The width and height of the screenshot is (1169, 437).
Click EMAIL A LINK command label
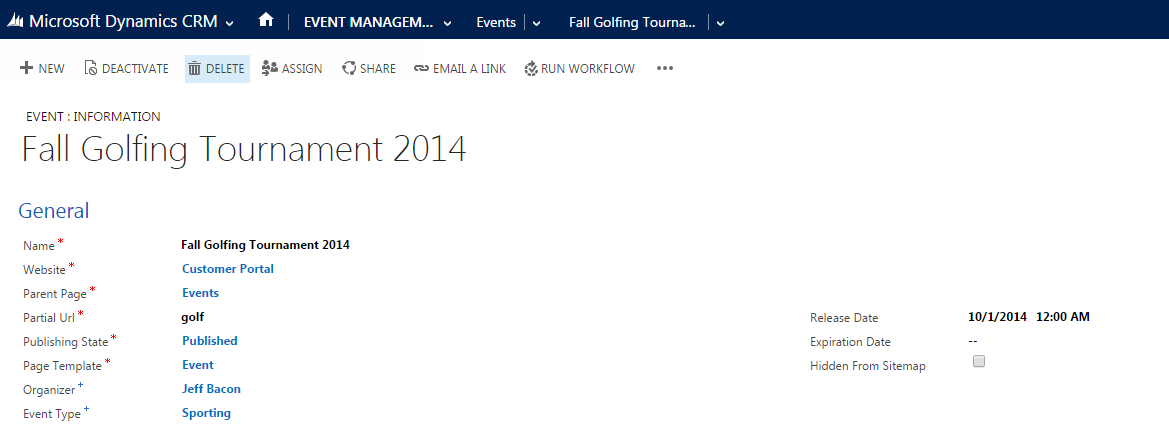[x=470, y=69]
